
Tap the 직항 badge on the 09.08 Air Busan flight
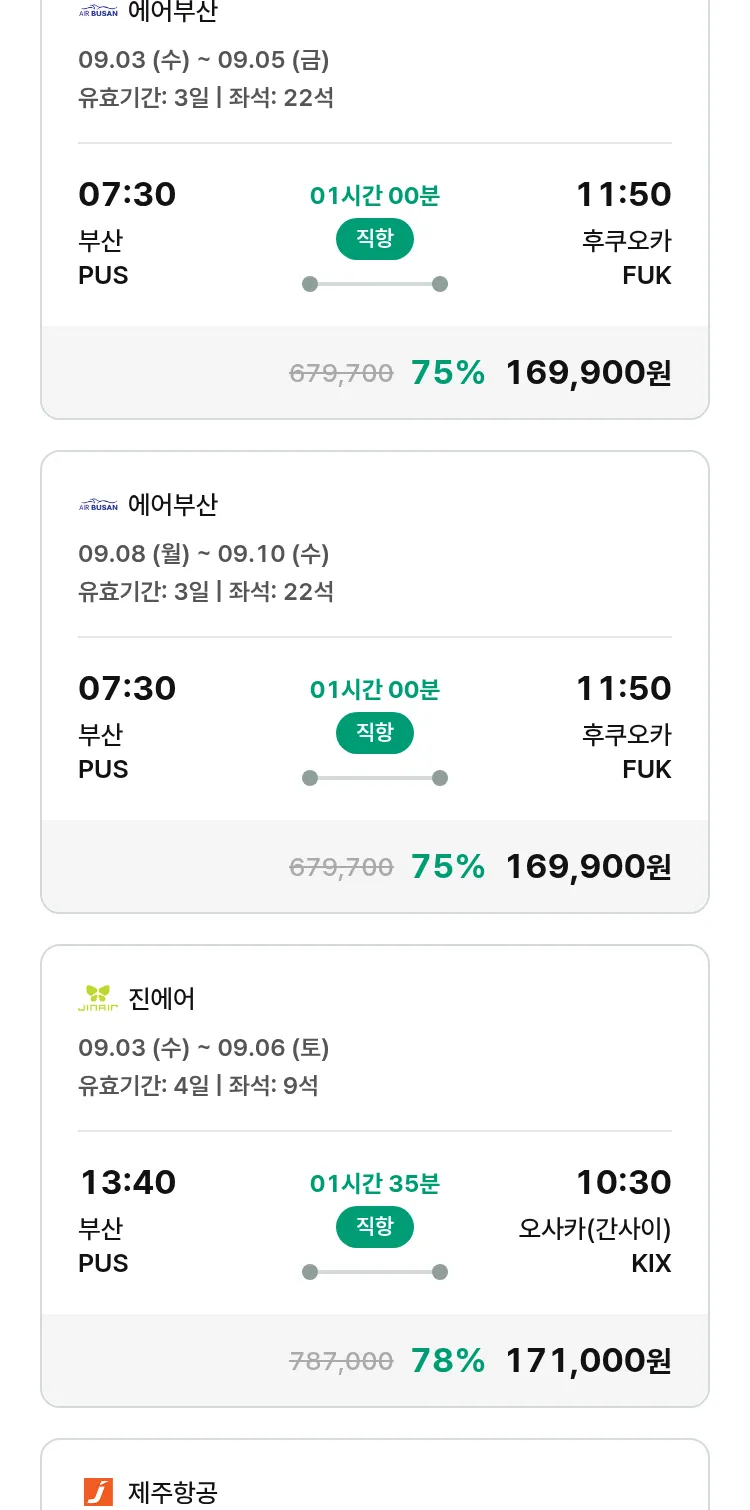(x=375, y=733)
